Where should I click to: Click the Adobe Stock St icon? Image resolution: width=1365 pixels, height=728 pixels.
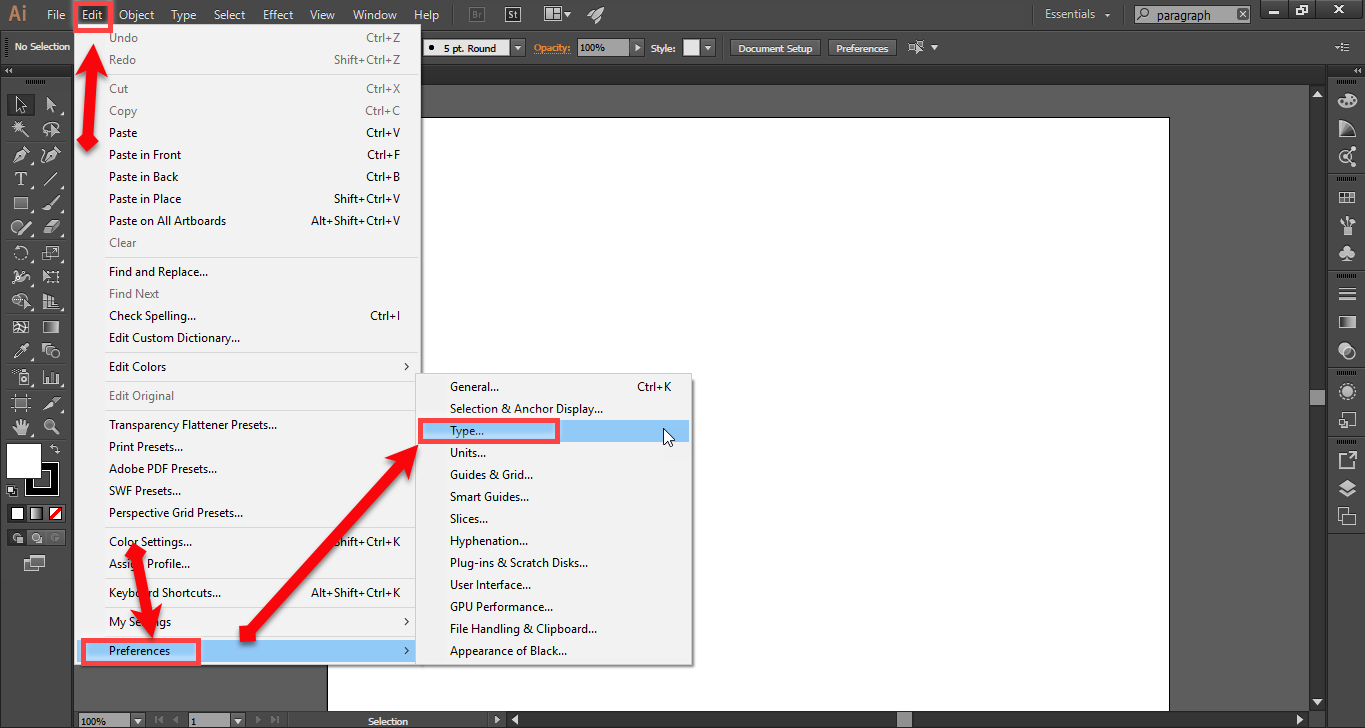(513, 15)
